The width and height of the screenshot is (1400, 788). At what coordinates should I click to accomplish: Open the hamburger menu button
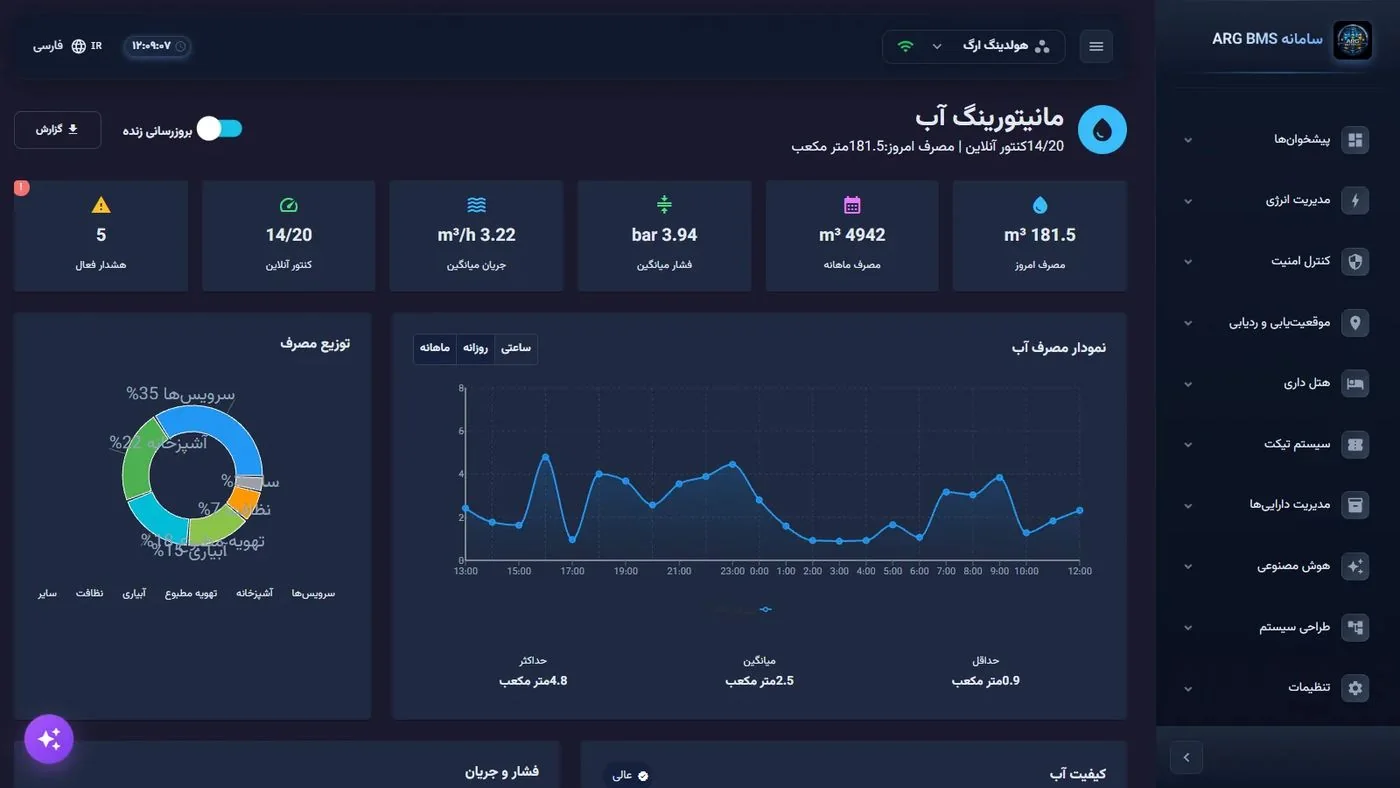[1096, 47]
